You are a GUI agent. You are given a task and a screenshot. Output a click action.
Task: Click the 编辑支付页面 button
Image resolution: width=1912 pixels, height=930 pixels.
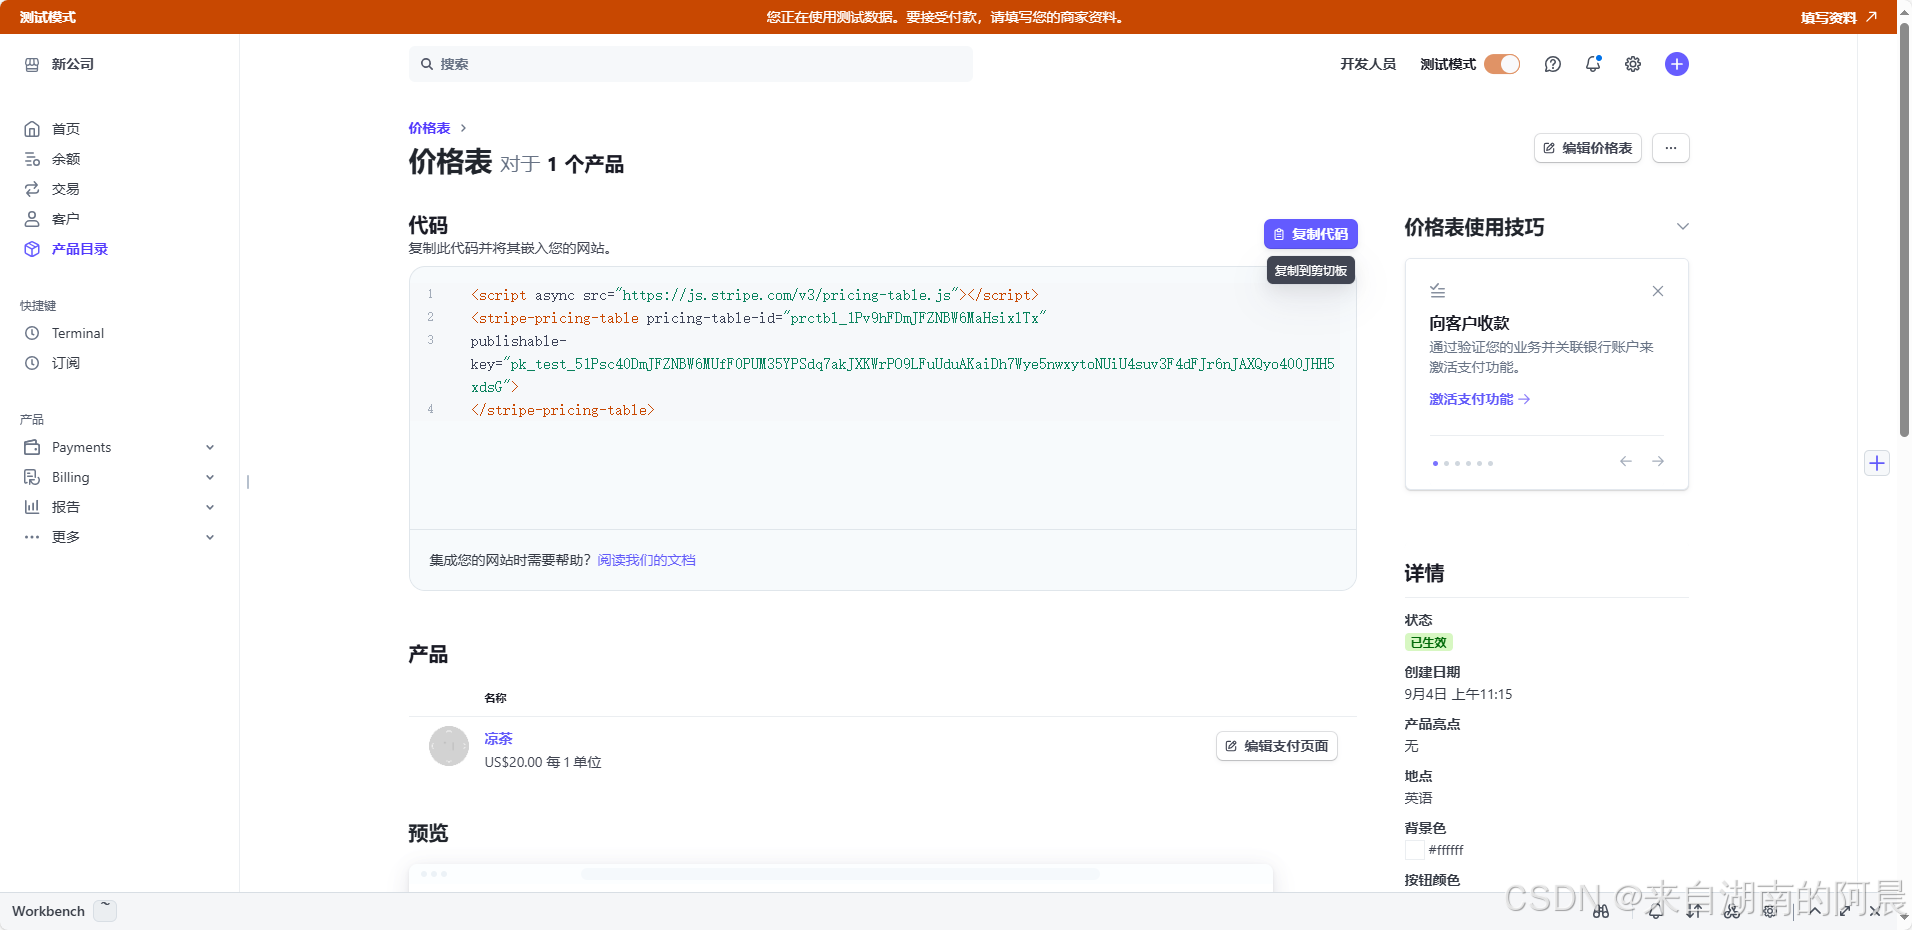1277,746
